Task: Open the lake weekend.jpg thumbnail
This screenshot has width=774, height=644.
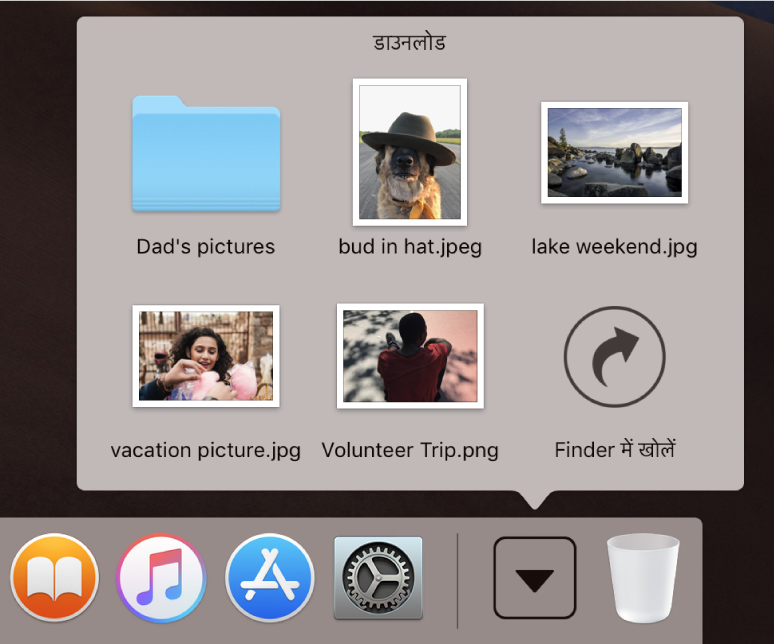Action: click(x=615, y=152)
